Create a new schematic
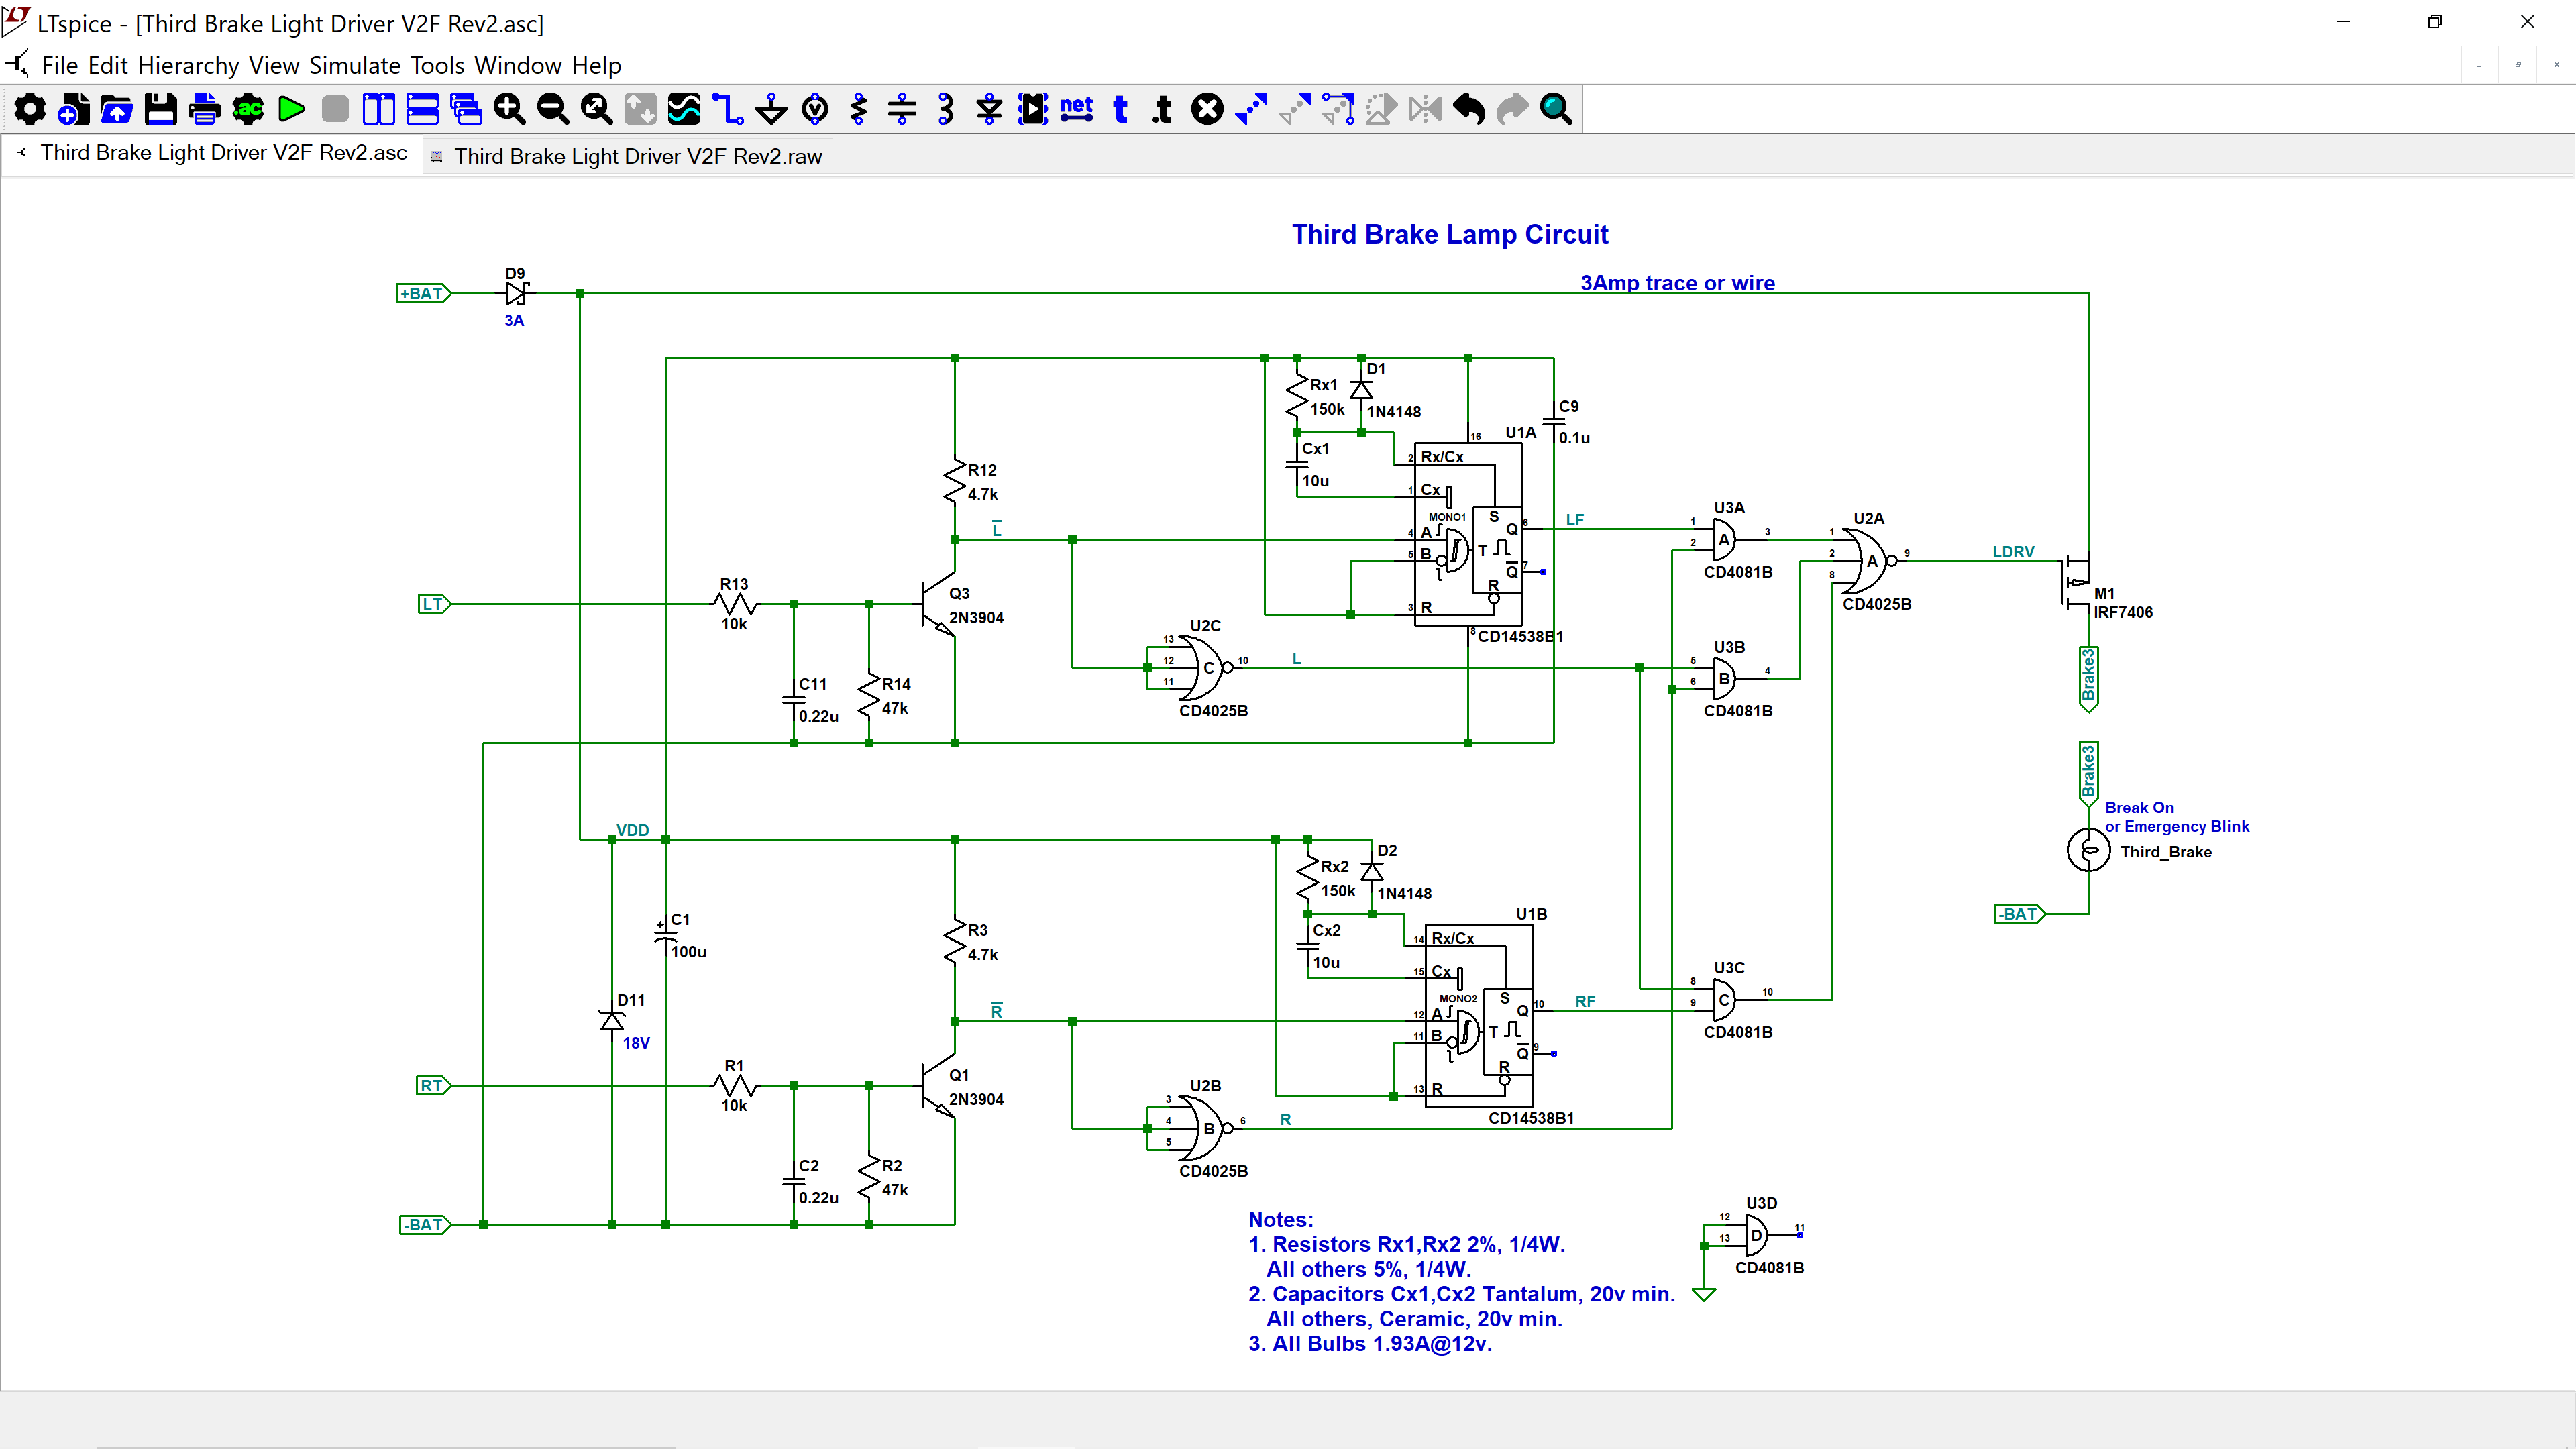The image size is (2576, 1449). coord(73,109)
